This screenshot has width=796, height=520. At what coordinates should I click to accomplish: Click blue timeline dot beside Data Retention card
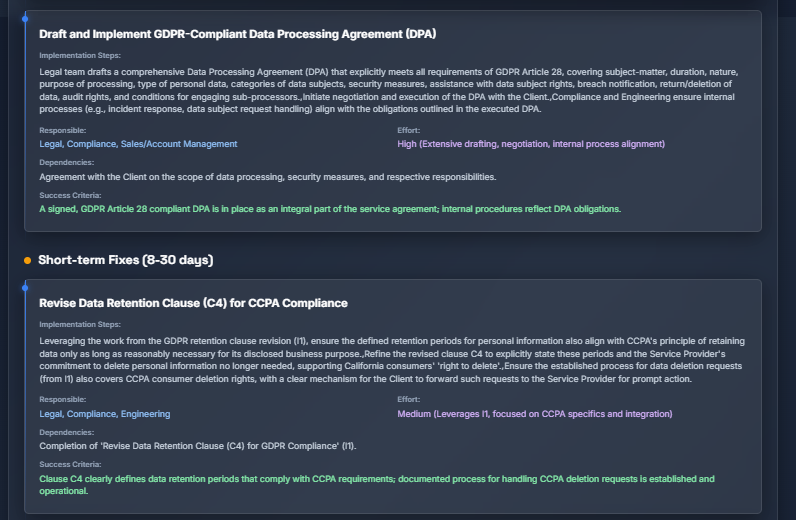(25, 288)
